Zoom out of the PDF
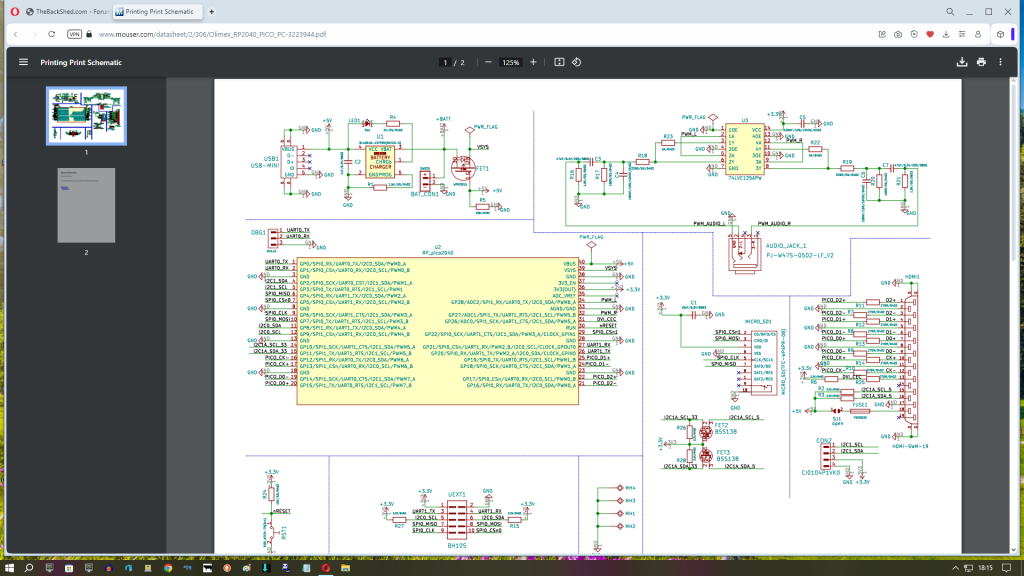The height and width of the screenshot is (576, 1024). (x=488, y=62)
